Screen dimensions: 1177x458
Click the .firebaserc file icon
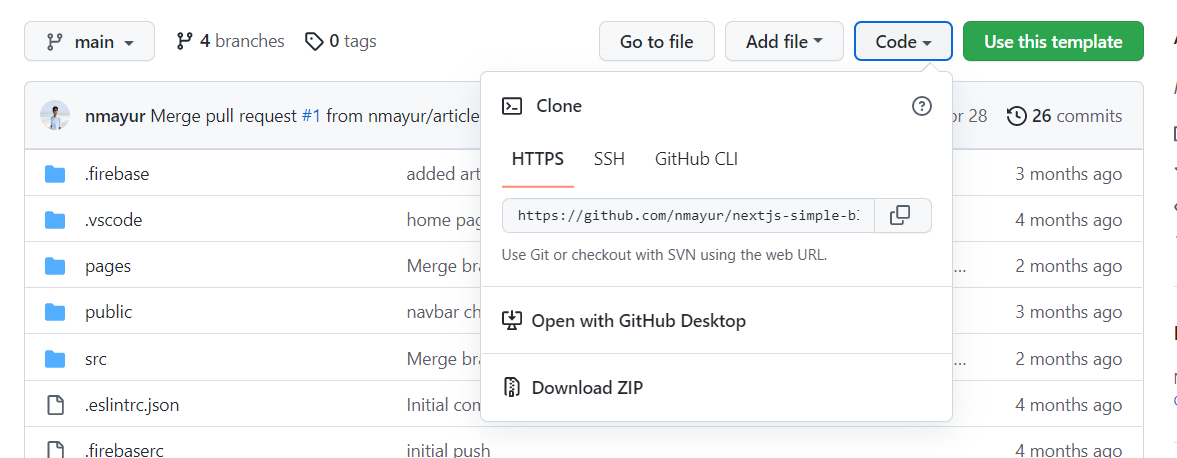pyautogui.click(x=55, y=450)
